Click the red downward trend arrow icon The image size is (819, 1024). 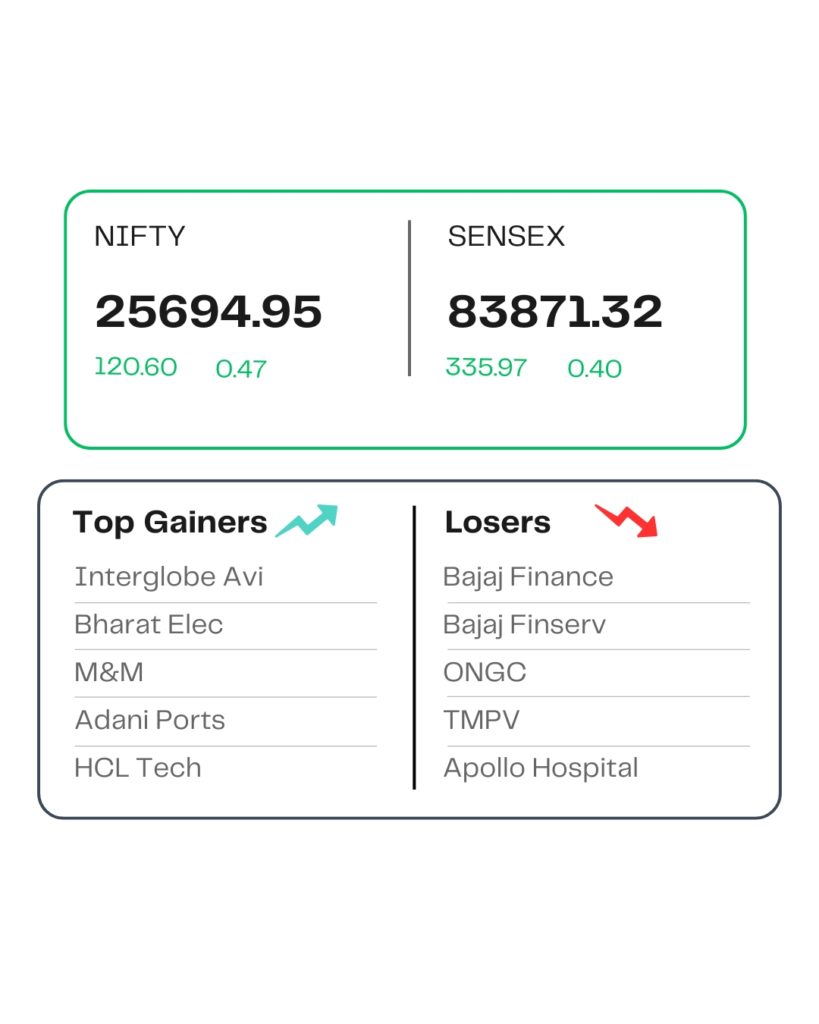pyautogui.click(x=627, y=520)
